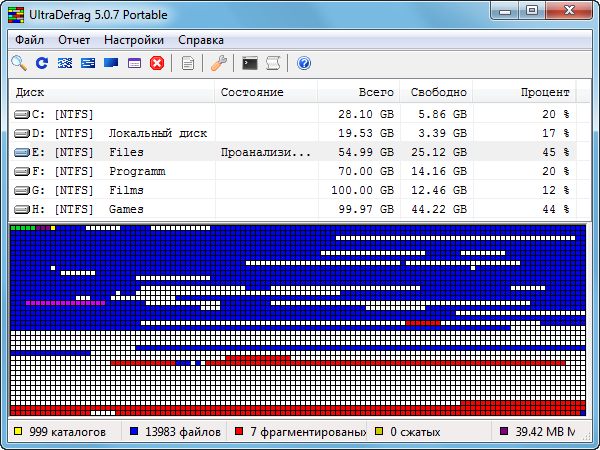Open the Файл menu
The image size is (600, 450).
coord(29,40)
